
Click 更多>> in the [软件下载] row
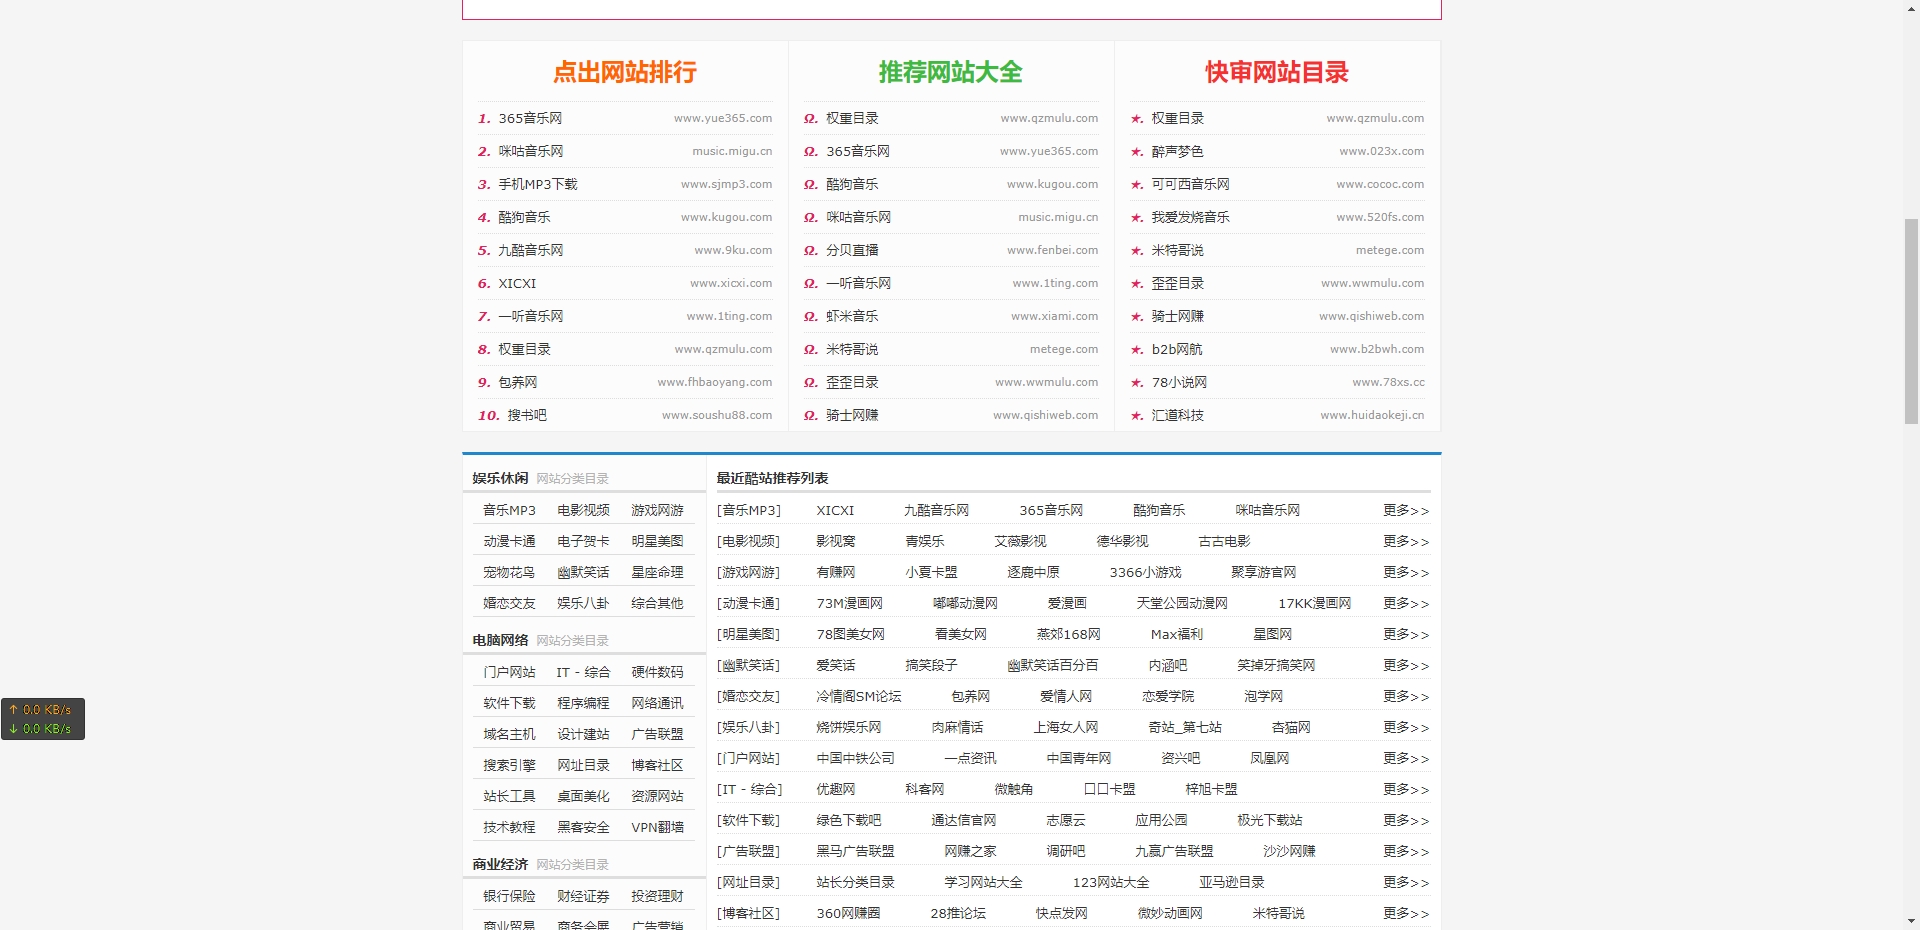click(1406, 820)
